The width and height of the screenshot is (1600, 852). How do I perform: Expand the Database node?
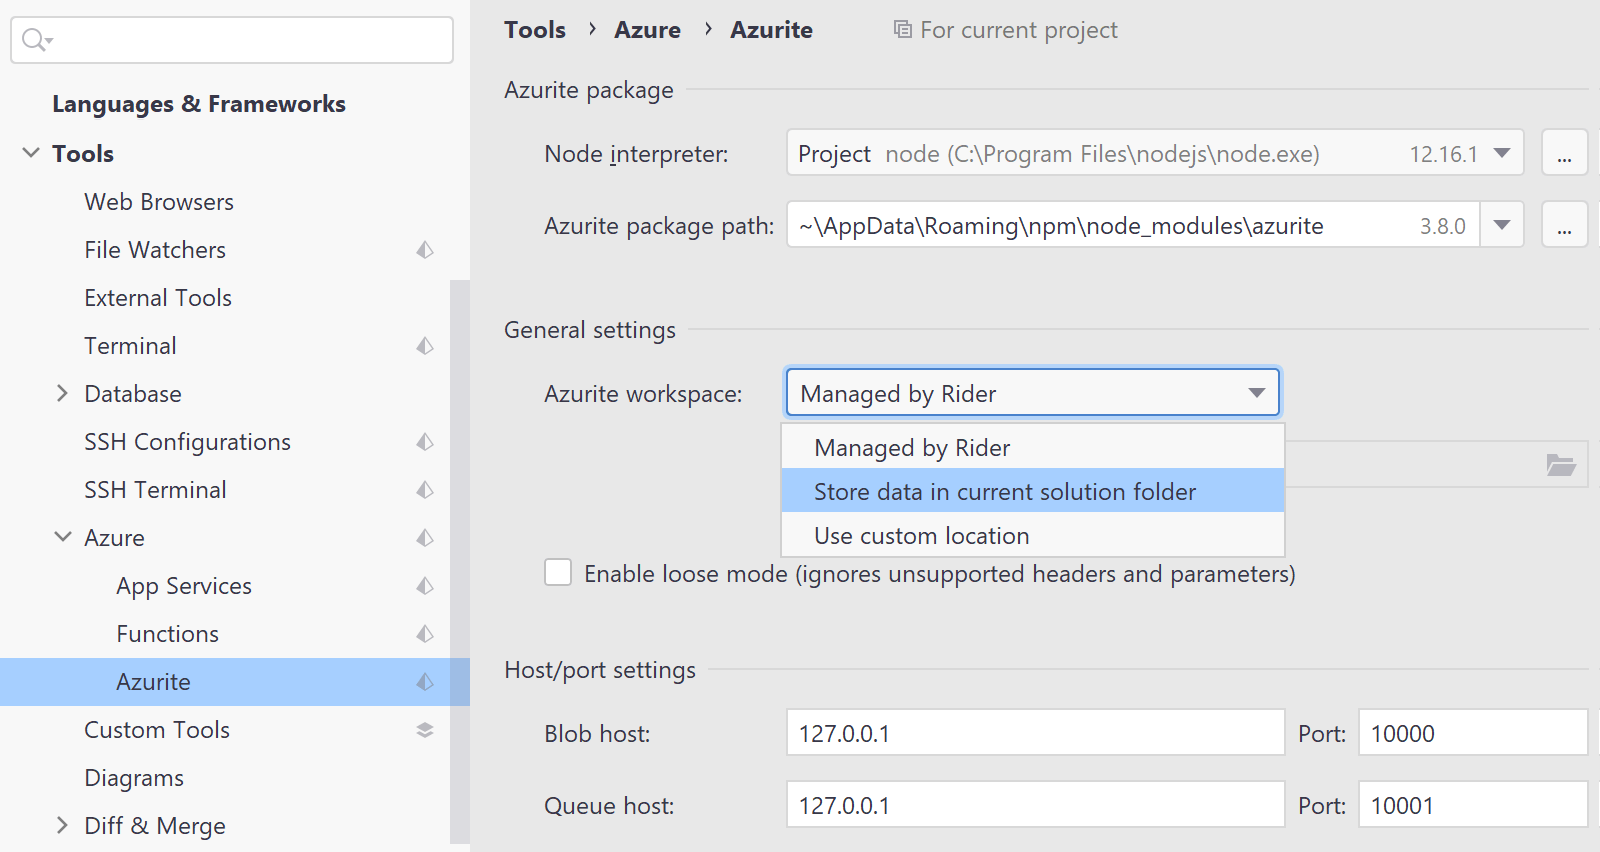pos(63,394)
